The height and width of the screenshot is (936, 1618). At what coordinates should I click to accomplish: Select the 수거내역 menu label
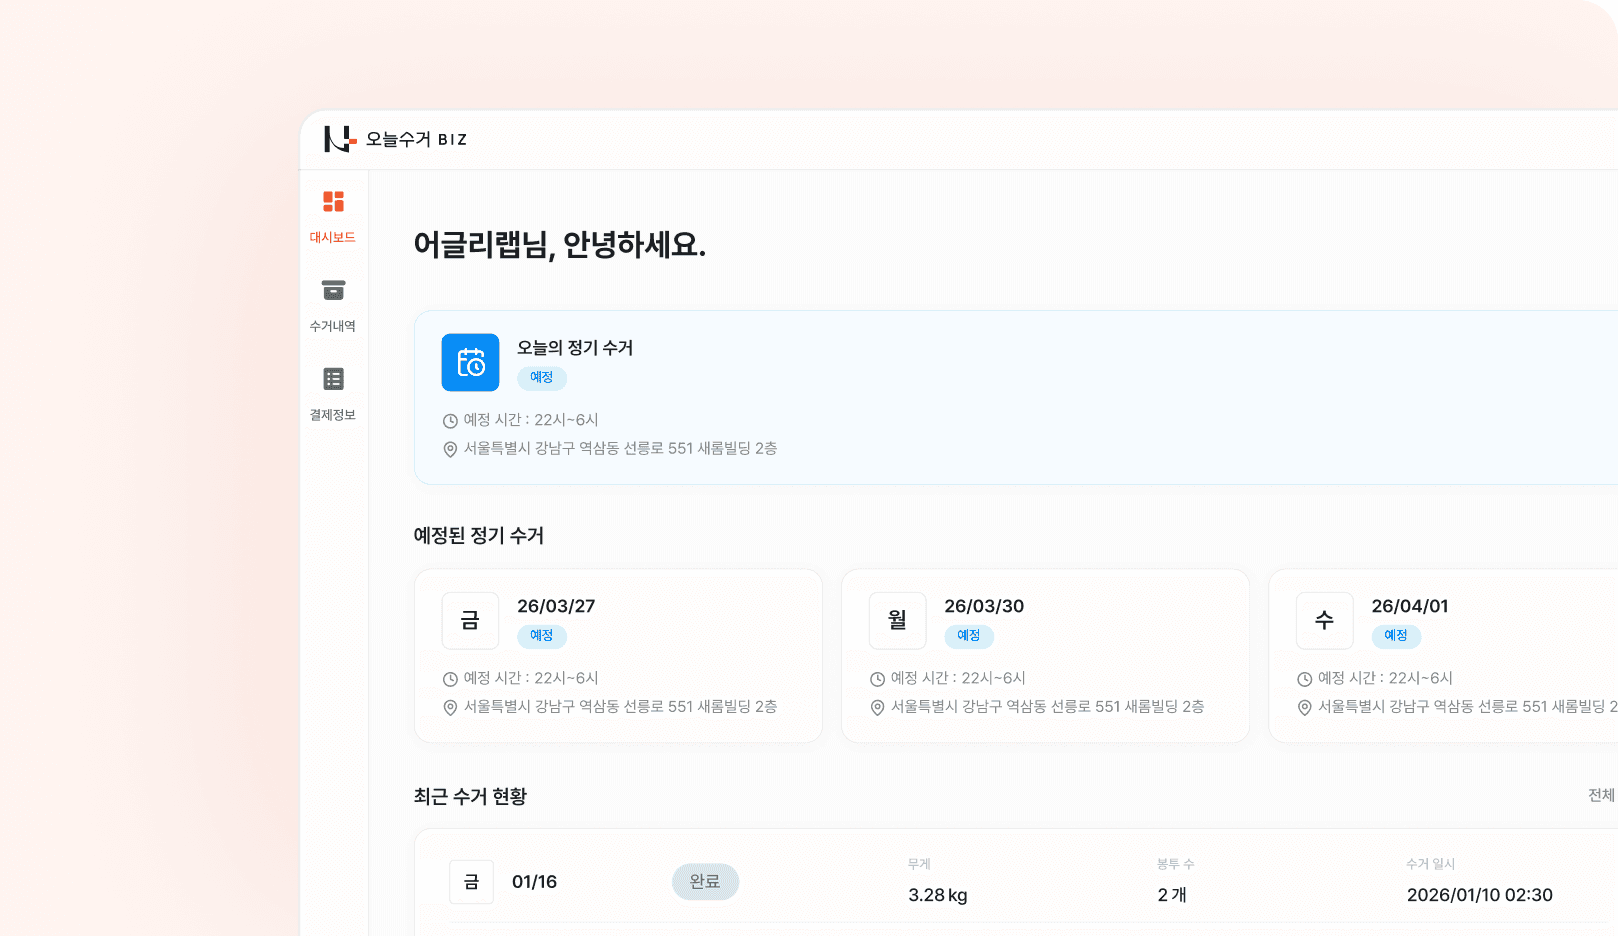point(333,326)
